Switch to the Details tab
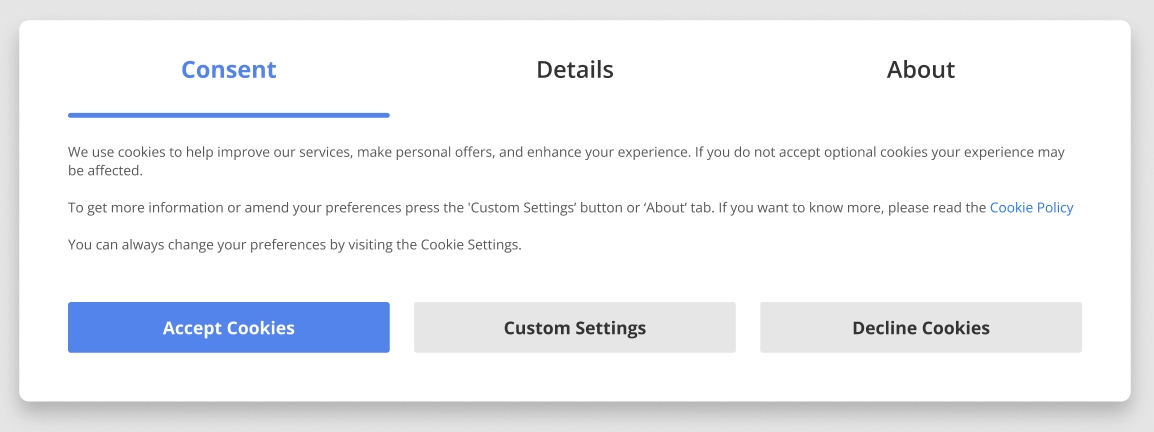This screenshot has height=432, width=1154. pos(575,70)
